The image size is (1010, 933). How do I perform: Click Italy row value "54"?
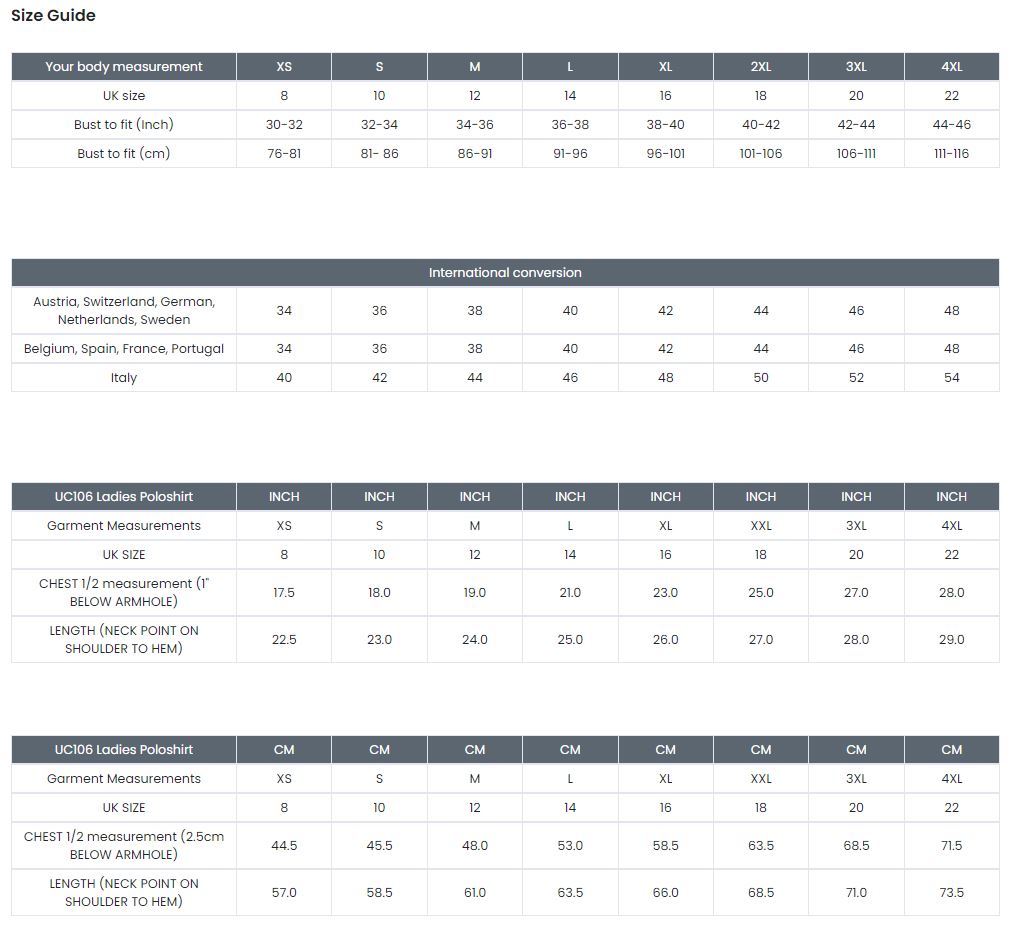pyautogui.click(x=951, y=378)
